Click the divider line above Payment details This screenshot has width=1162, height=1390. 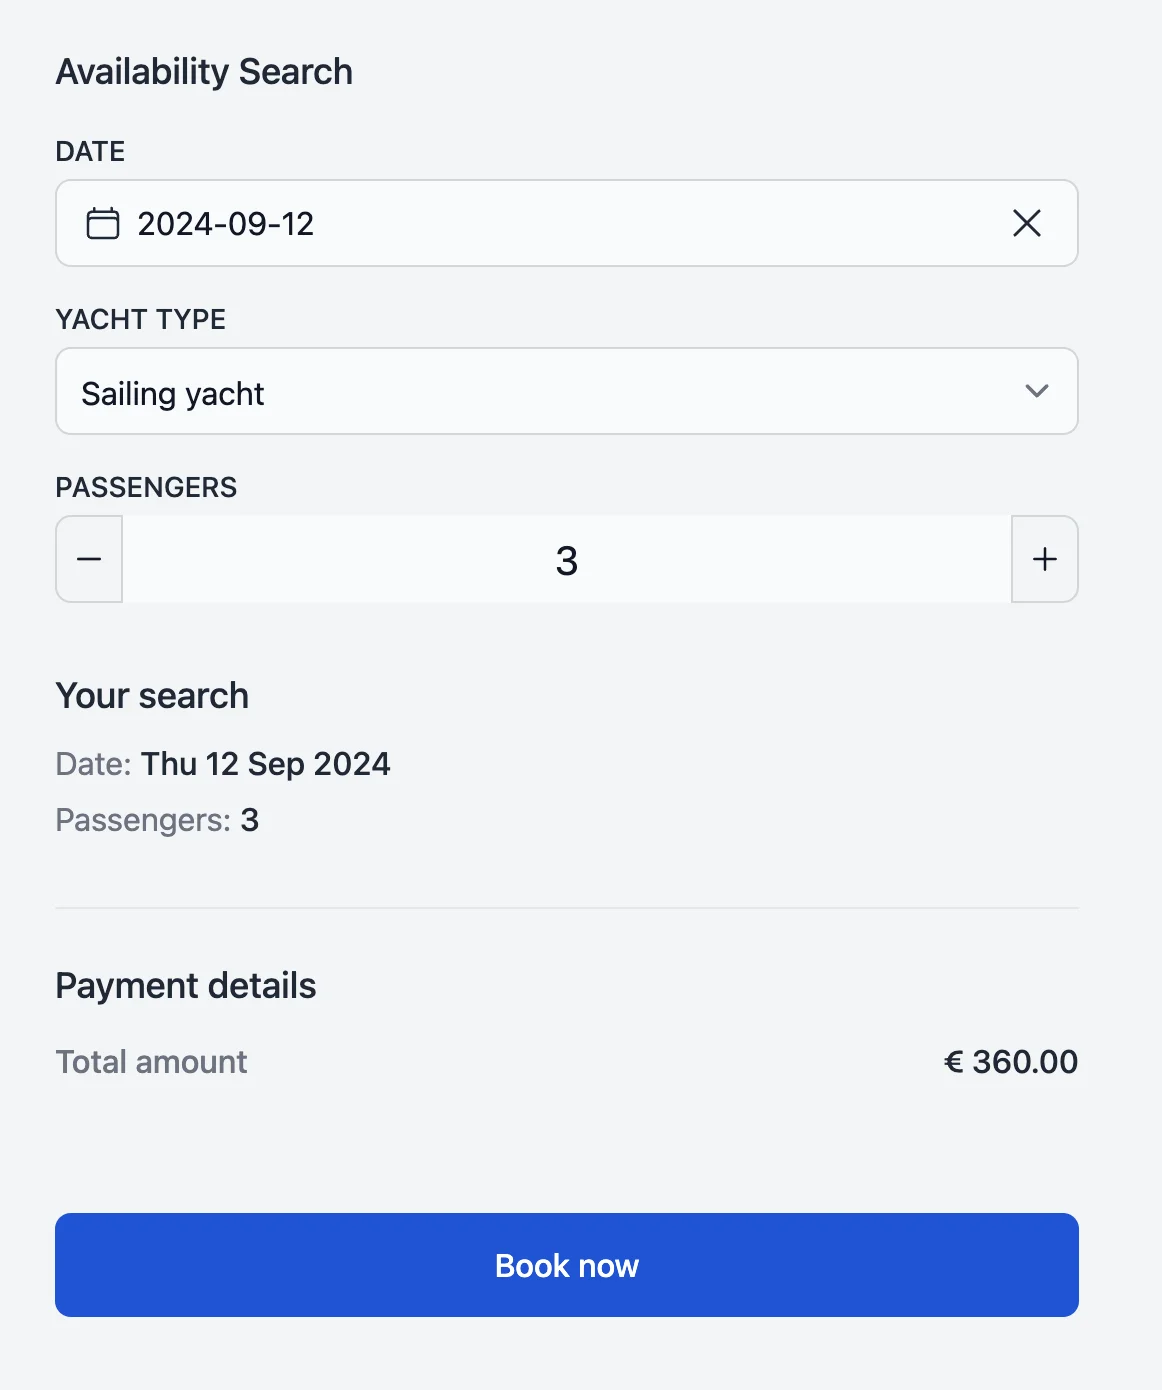[x=567, y=908]
